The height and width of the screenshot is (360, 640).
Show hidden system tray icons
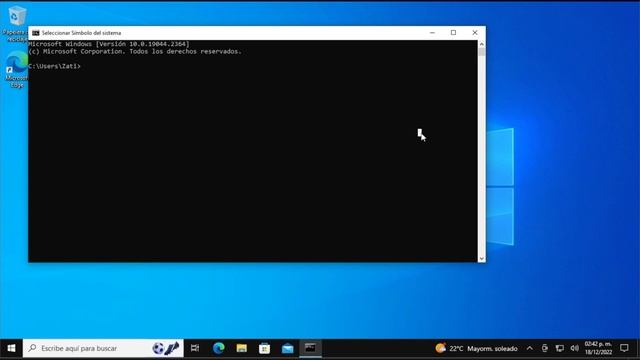pyautogui.click(x=529, y=348)
